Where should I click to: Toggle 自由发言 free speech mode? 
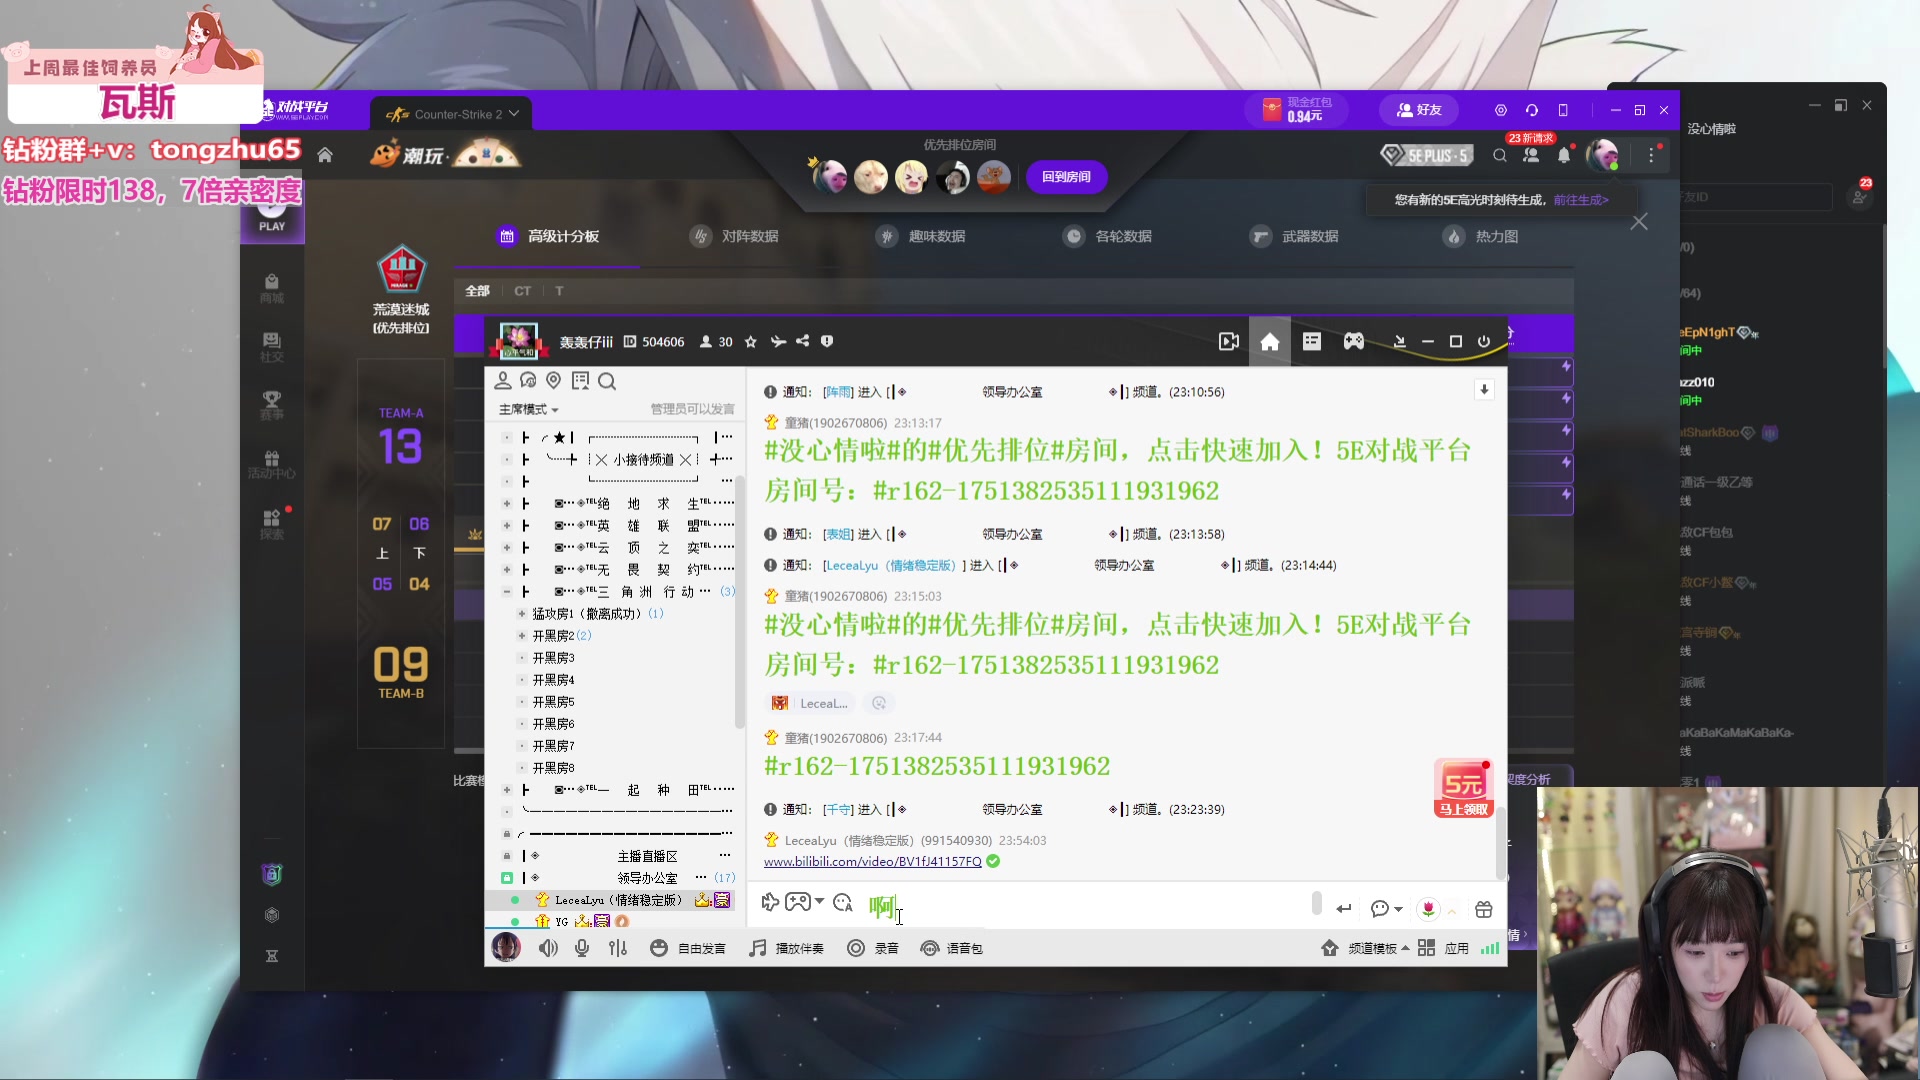coord(688,948)
